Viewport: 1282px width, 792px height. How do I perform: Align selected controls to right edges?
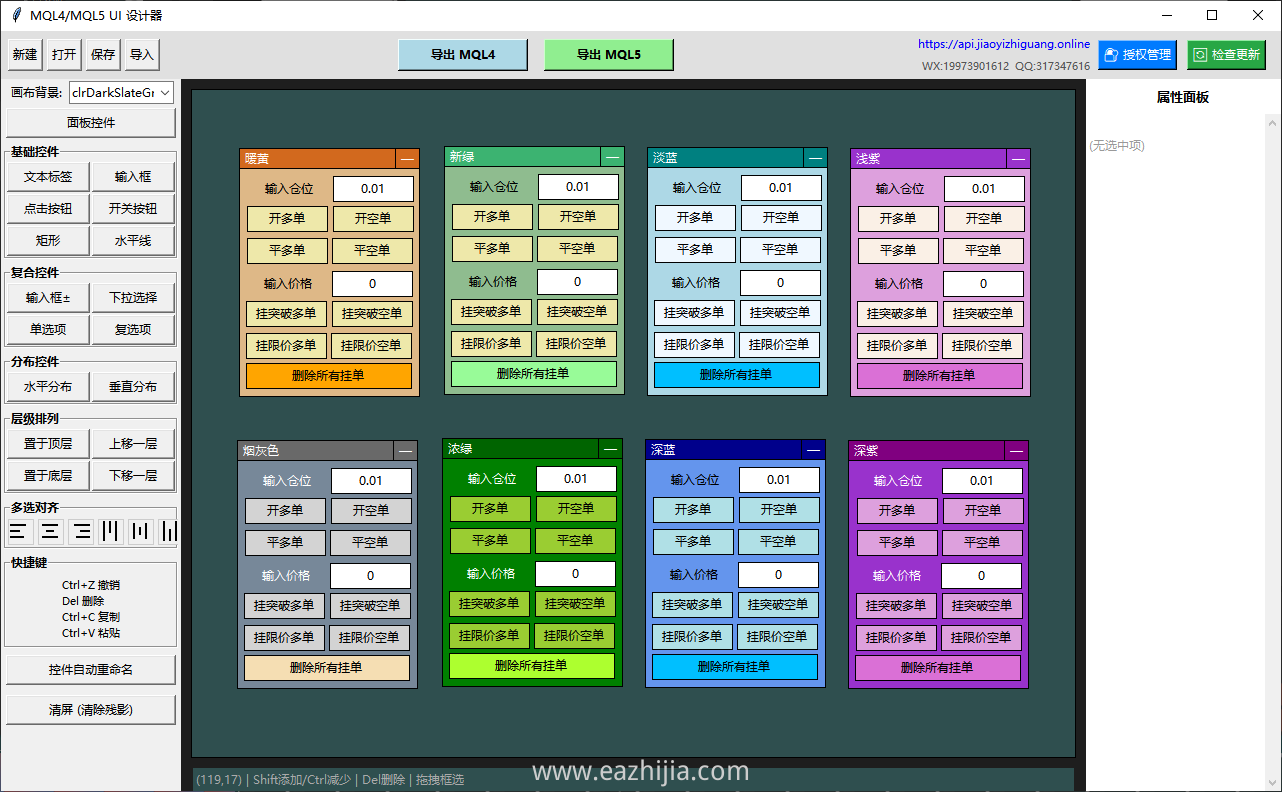tap(80, 531)
